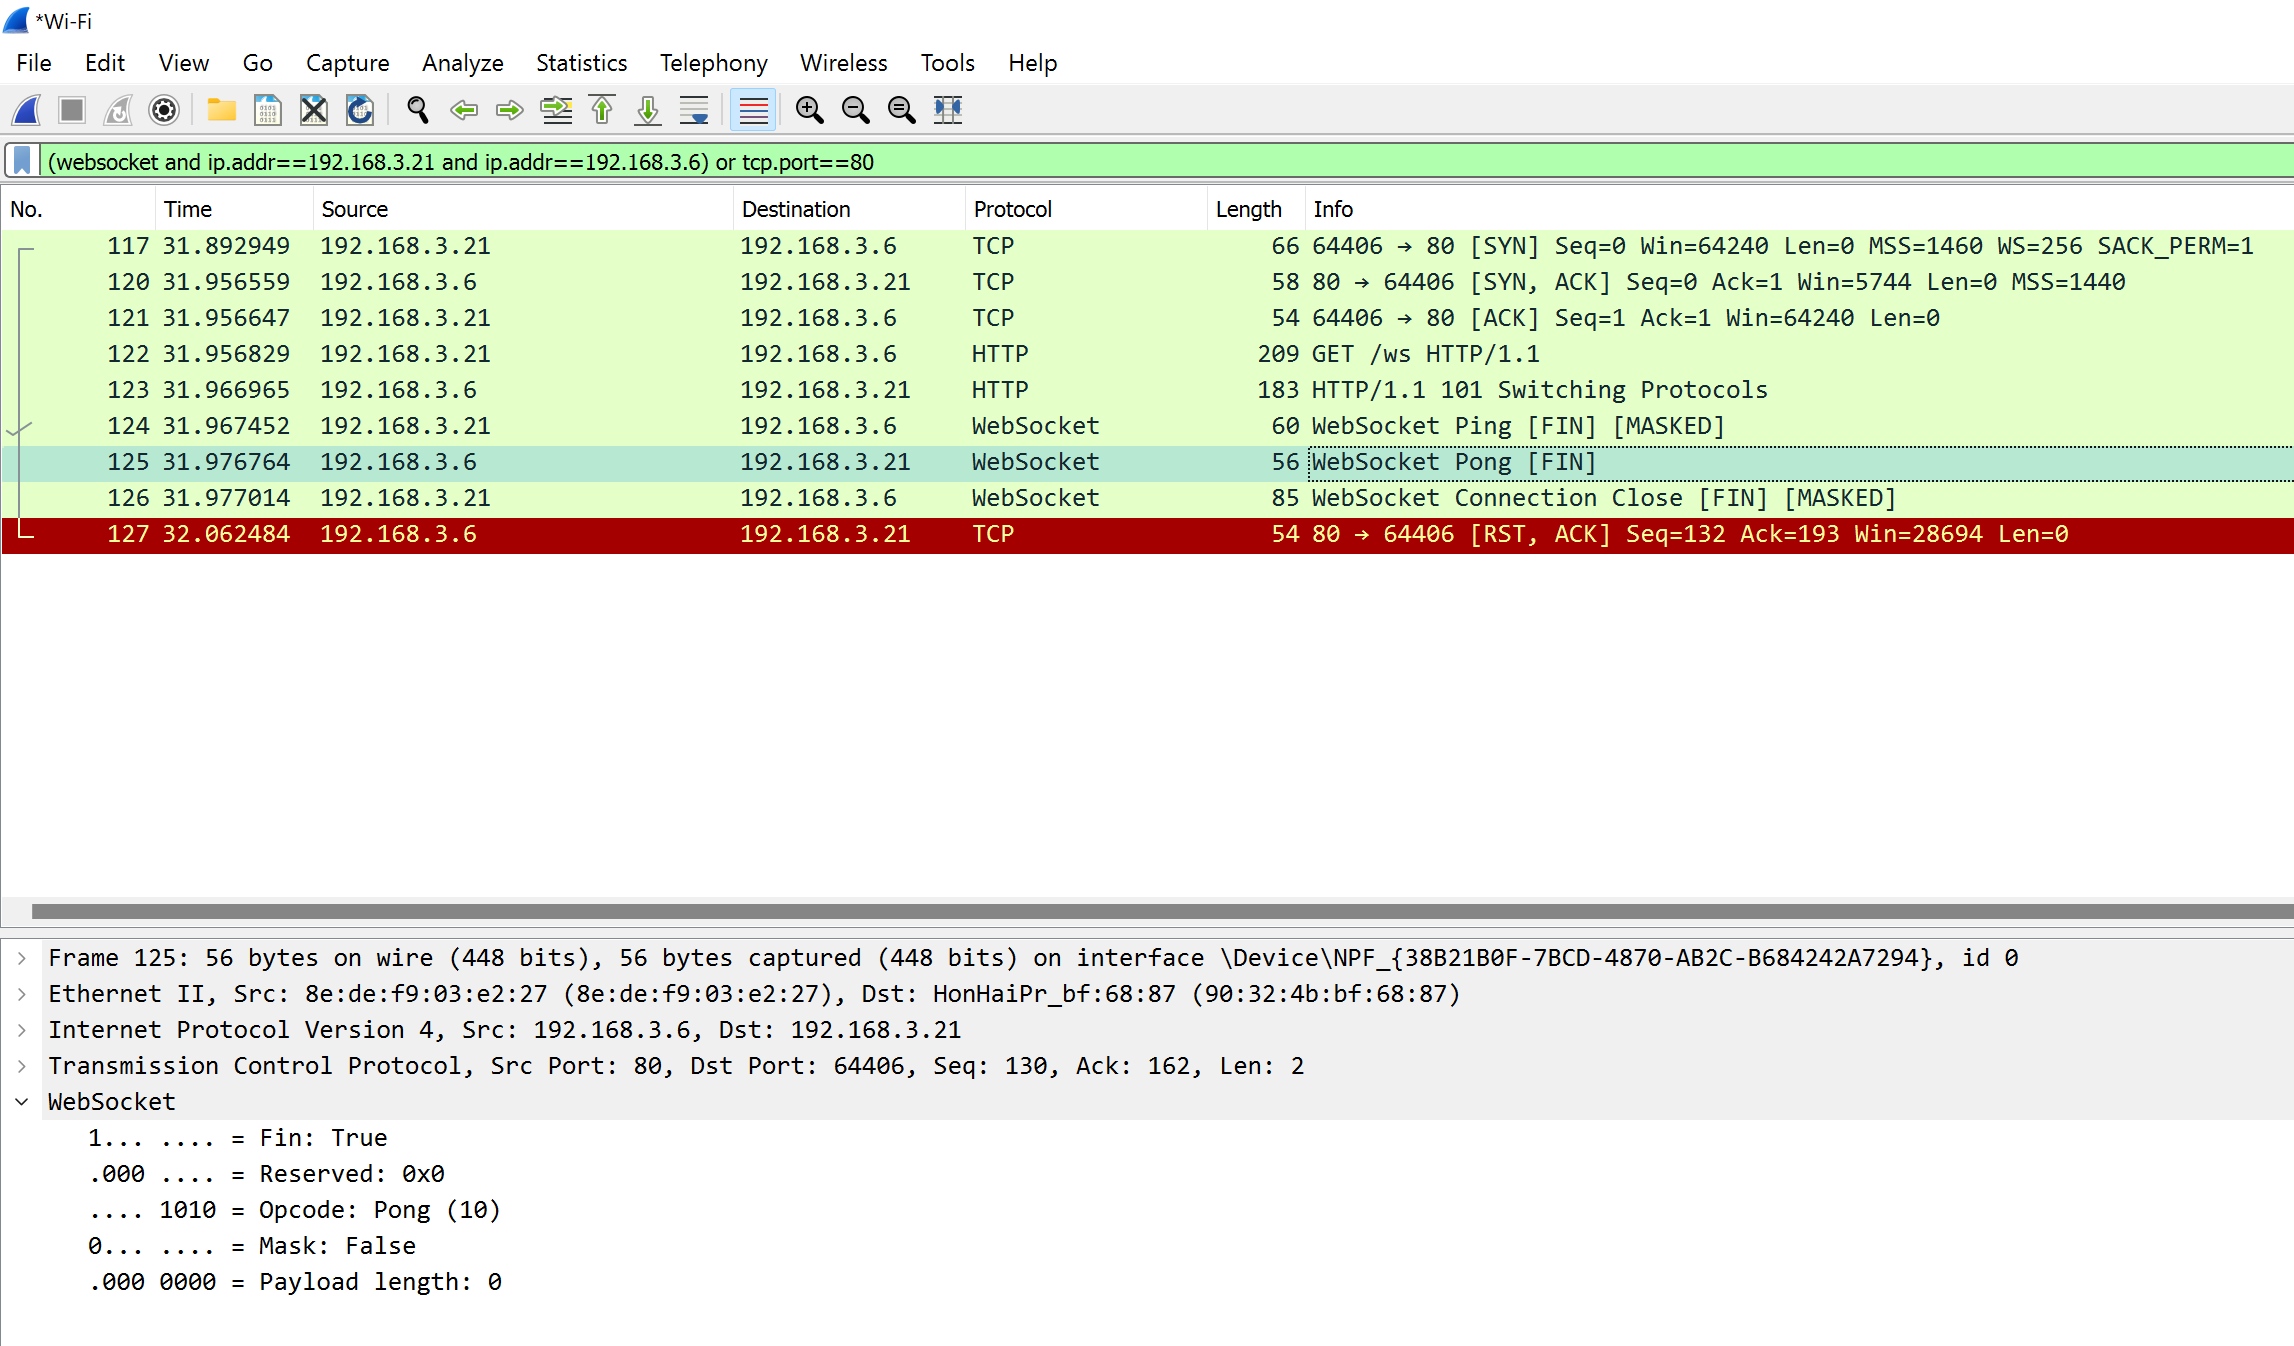Screen dimensions: 2294x1346
Task: Click the go-back packet history arrow
Action: [464, 110]
